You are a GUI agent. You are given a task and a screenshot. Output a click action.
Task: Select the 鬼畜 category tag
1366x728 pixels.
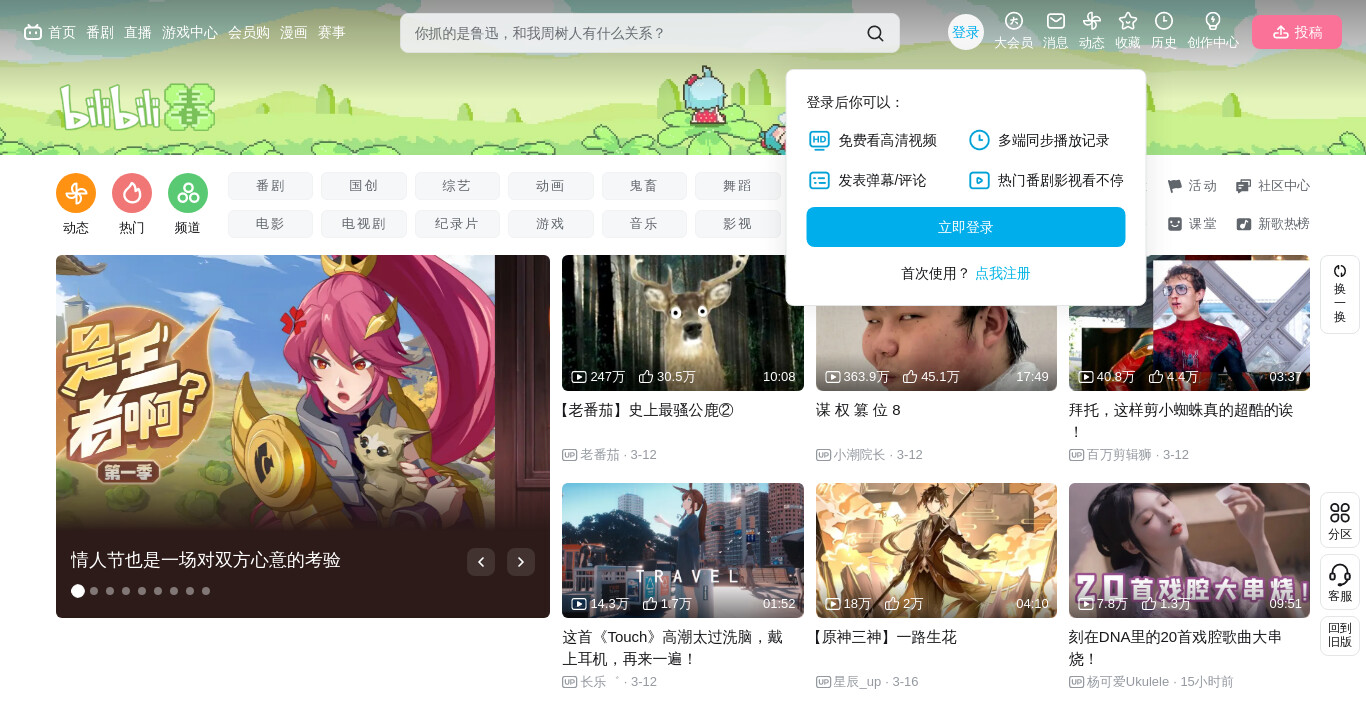[x=644, y=186]
